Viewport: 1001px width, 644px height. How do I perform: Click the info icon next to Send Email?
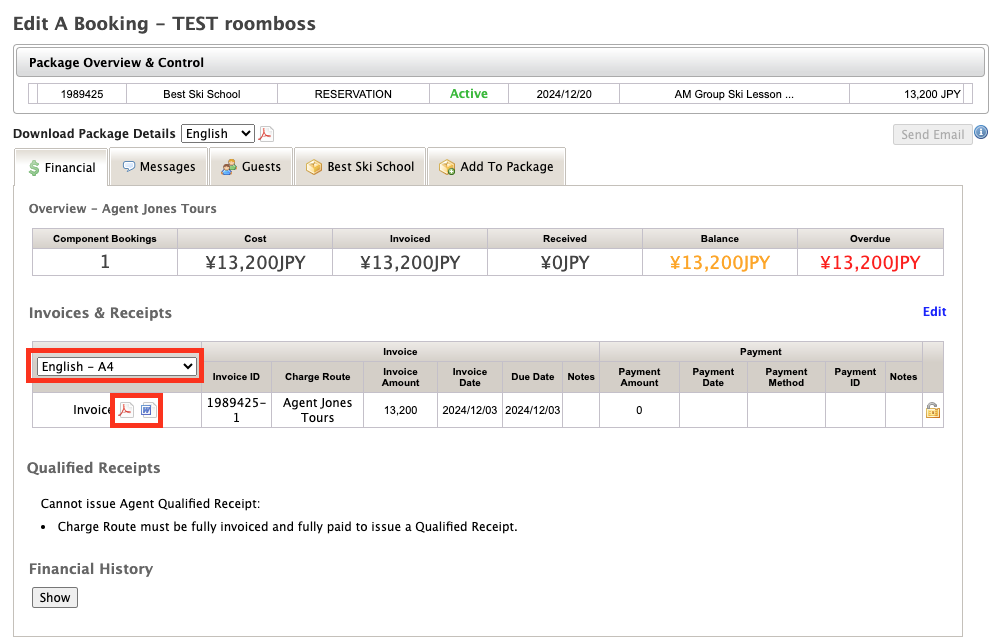pos(981,133)
